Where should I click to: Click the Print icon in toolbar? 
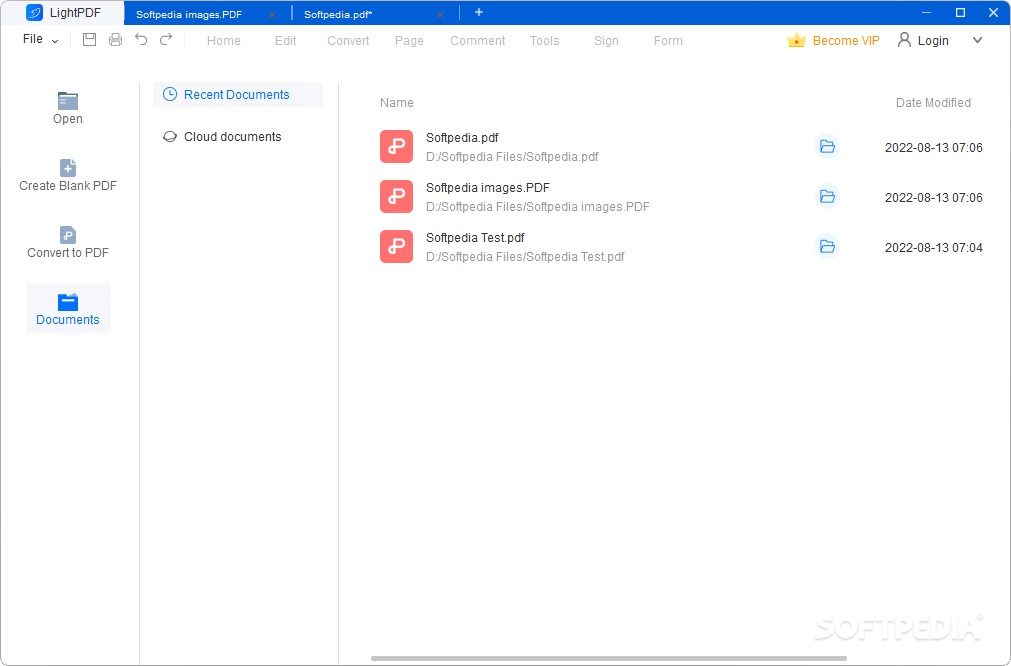[x=115, y=40]
